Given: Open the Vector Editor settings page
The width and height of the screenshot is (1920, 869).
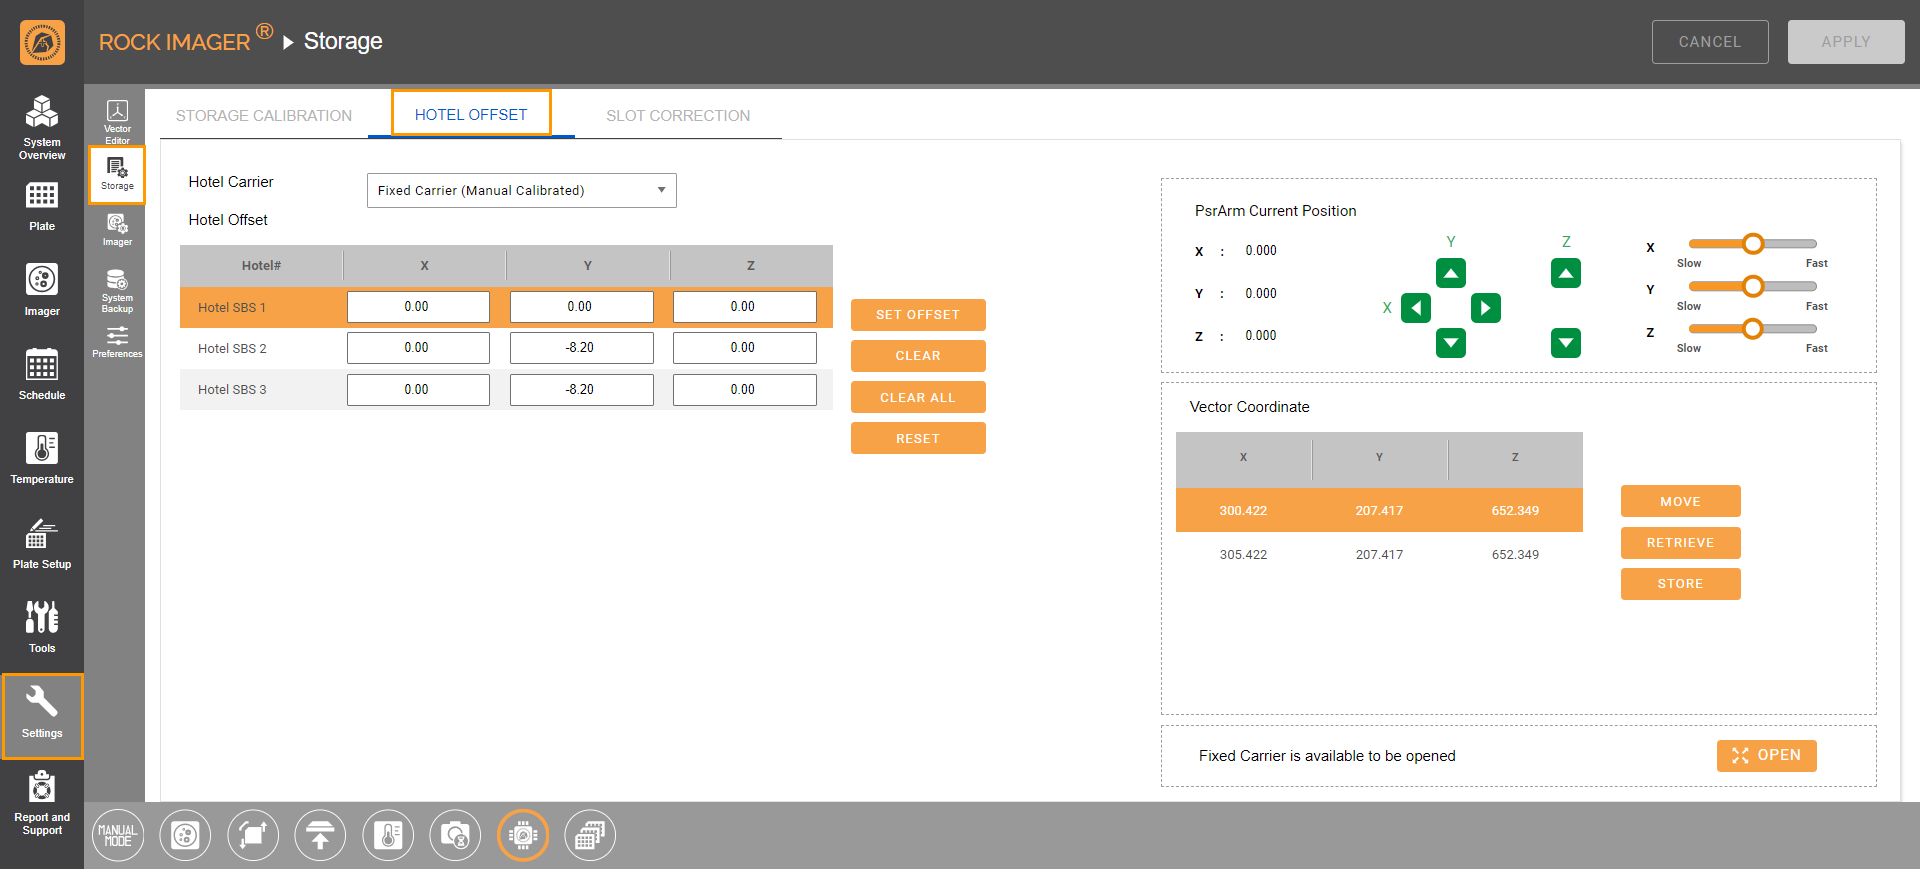Looking at the screenshot, I should [117, 120].
